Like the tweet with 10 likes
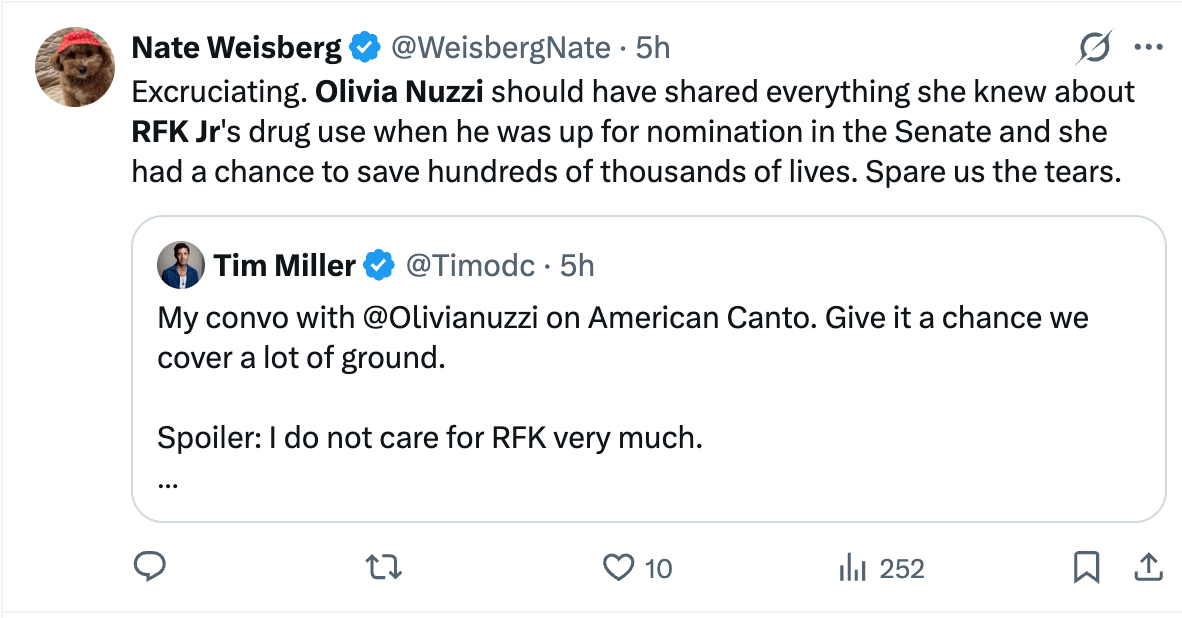 pyautogui.click(x=621, y=568)
